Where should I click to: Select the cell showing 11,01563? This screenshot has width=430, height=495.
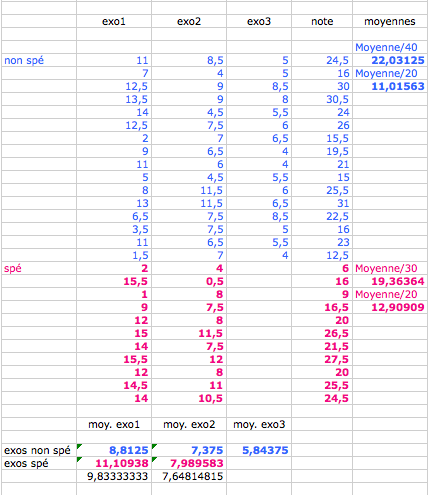click(x=390, y=86)
